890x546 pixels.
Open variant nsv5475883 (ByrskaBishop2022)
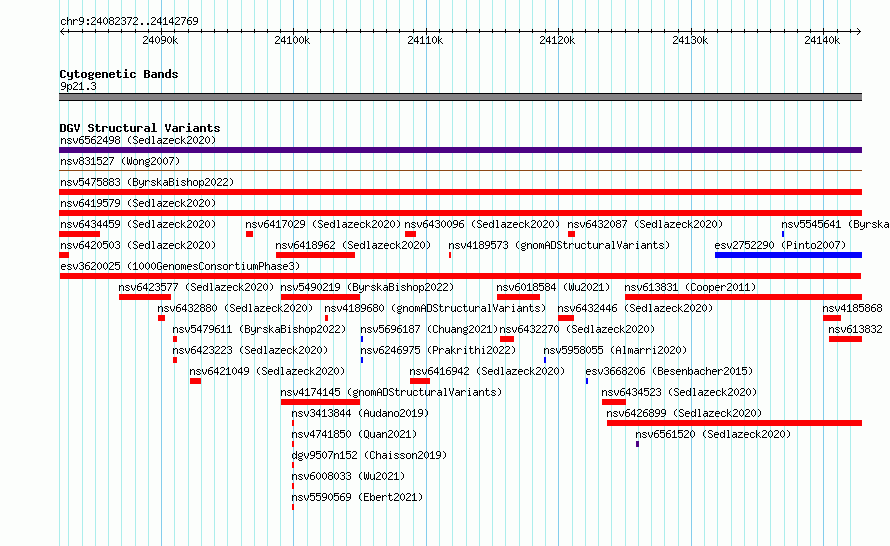pyautogui.click(x=147, y=182)
